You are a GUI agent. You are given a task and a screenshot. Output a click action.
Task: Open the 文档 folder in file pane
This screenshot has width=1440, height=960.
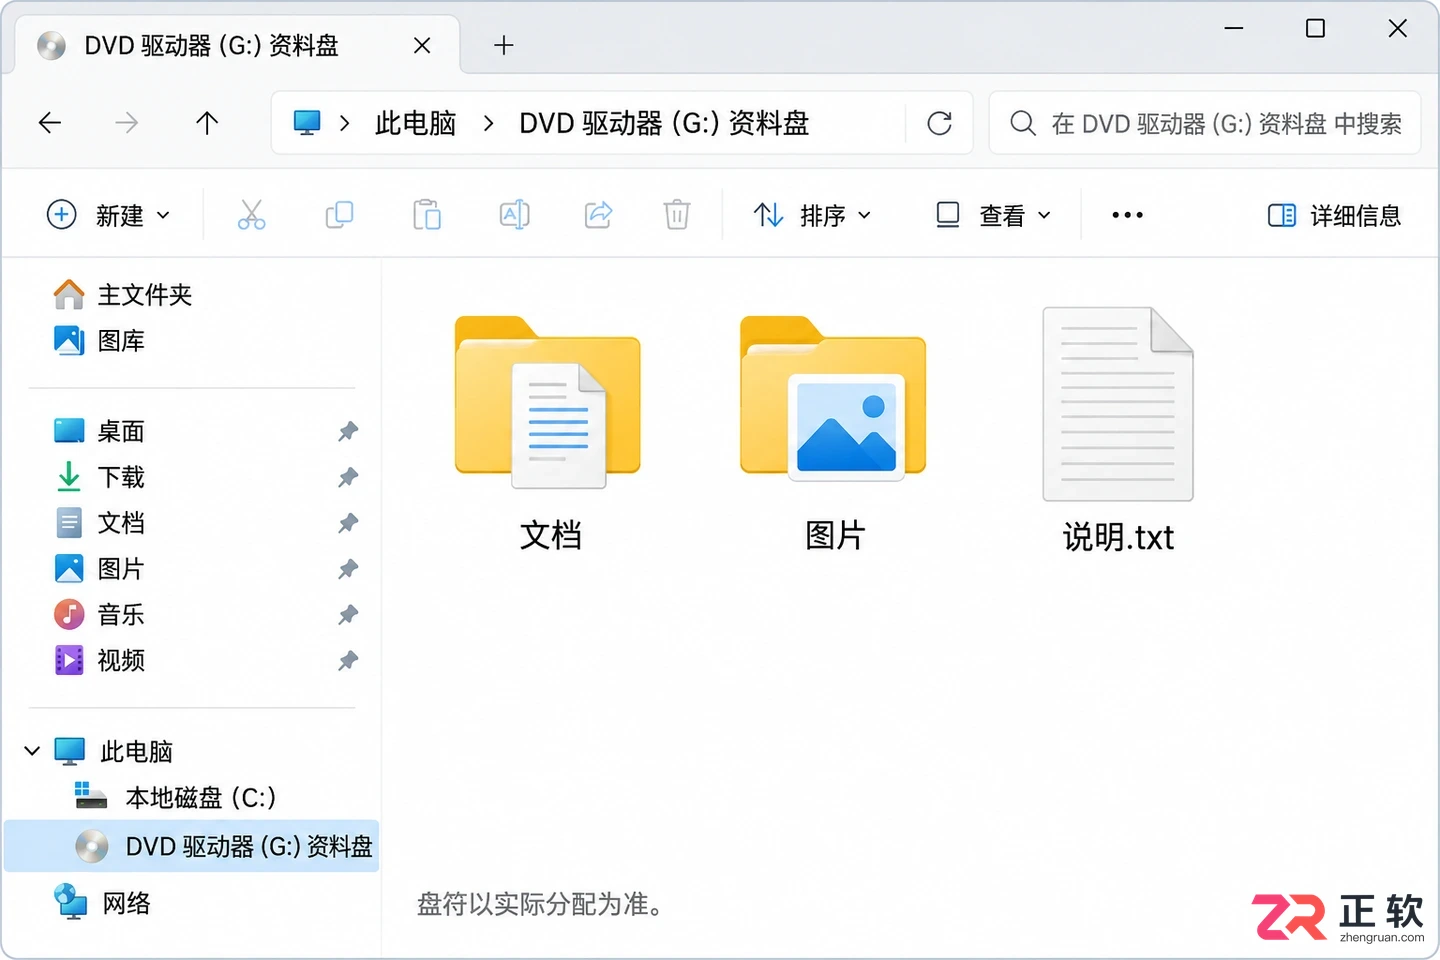[548, 433]
